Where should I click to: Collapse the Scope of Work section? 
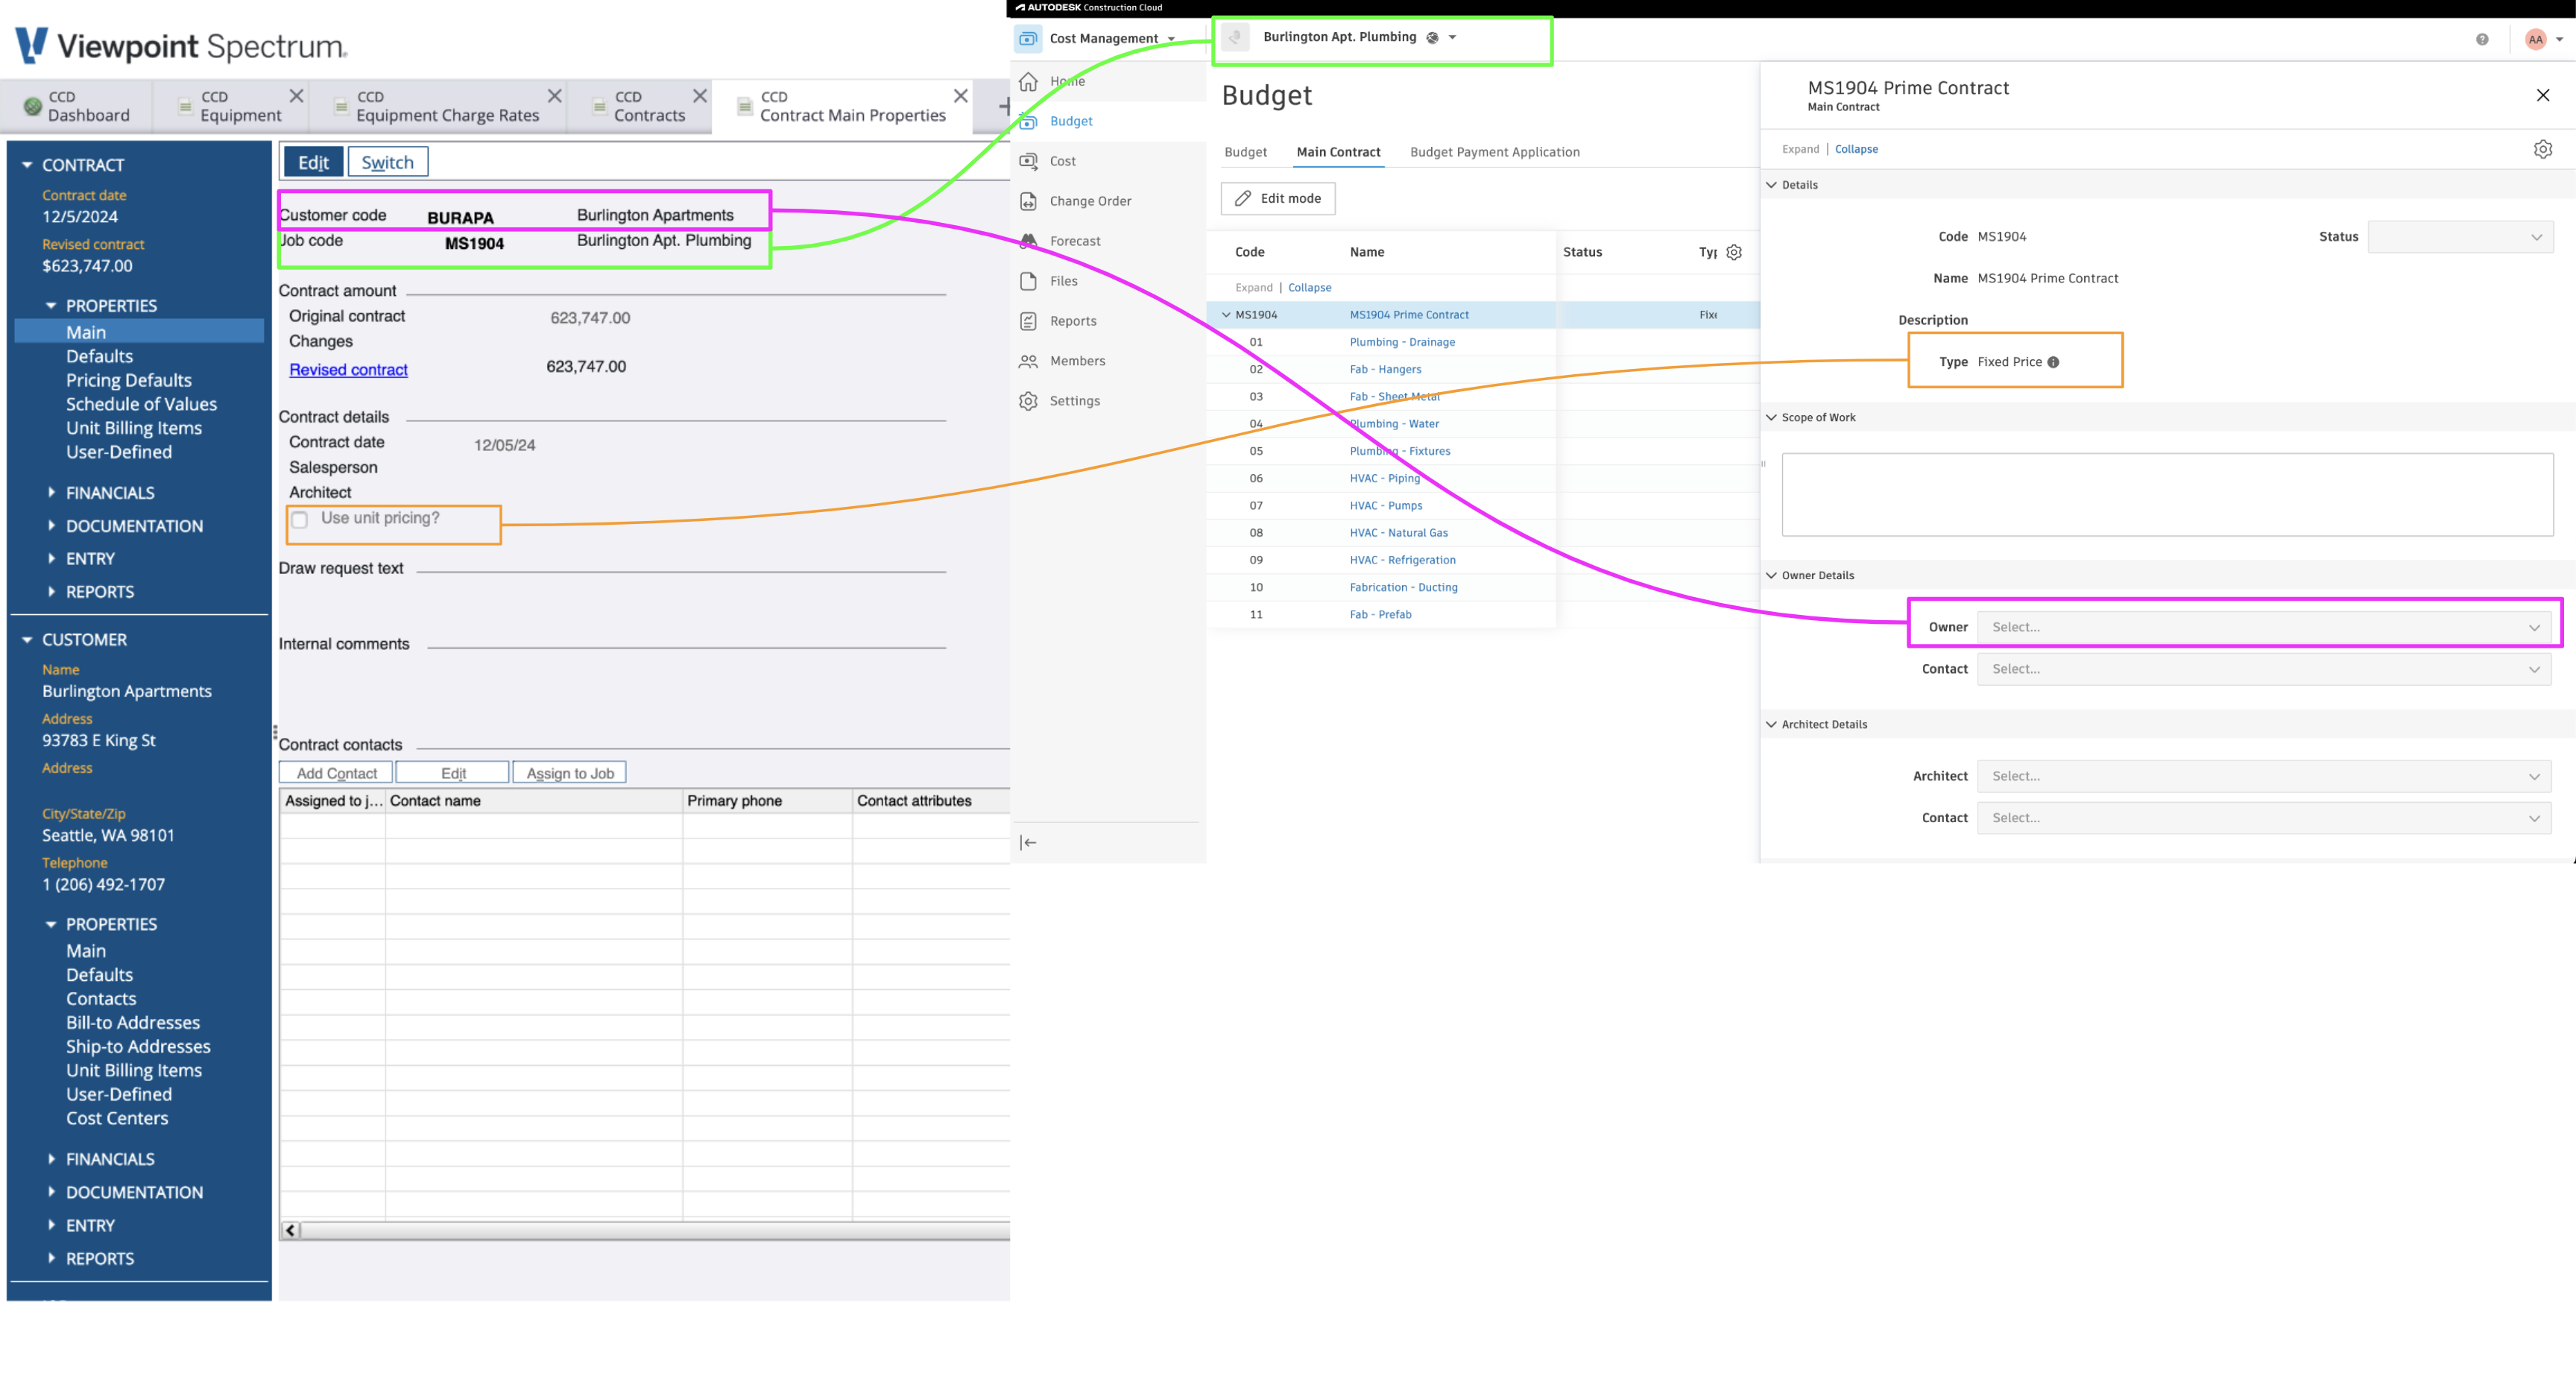[1771, 418]
